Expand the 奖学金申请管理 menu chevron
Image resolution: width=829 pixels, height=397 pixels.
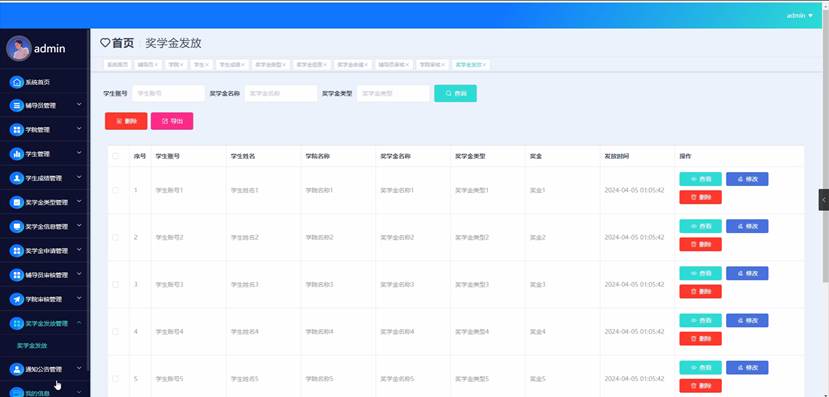[79, 250]
